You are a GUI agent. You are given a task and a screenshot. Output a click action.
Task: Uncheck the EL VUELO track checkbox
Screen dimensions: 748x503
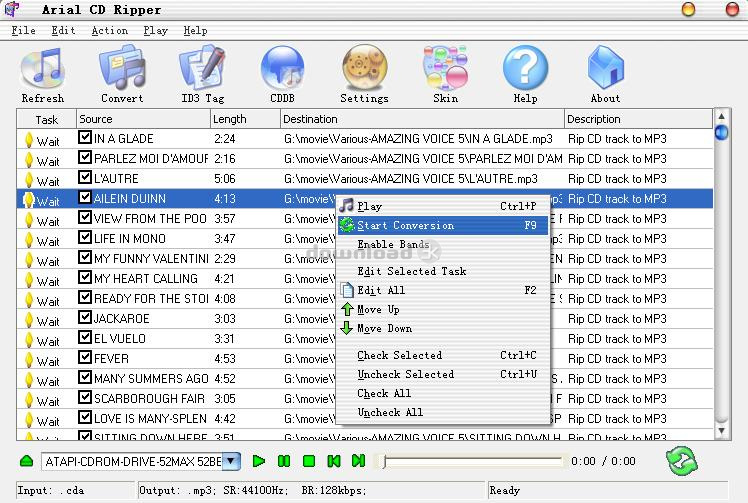85,337
